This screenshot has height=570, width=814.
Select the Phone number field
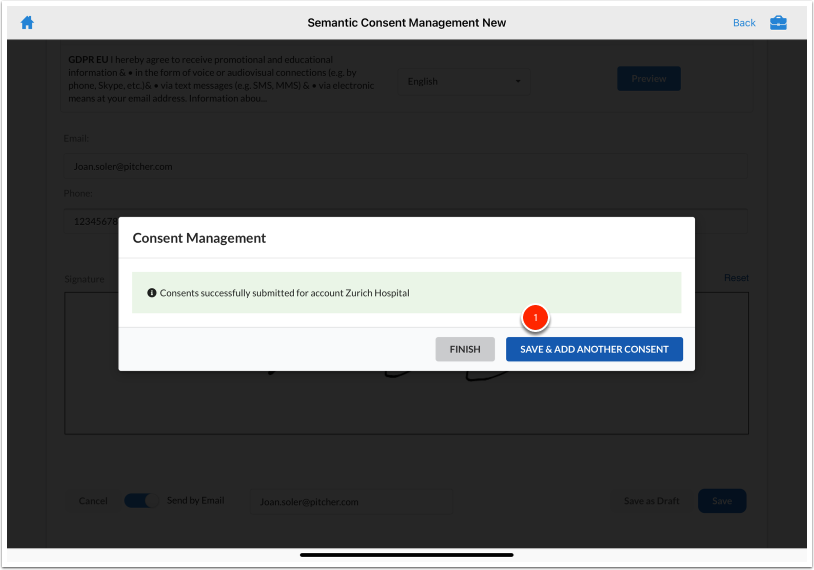(90, 222)
